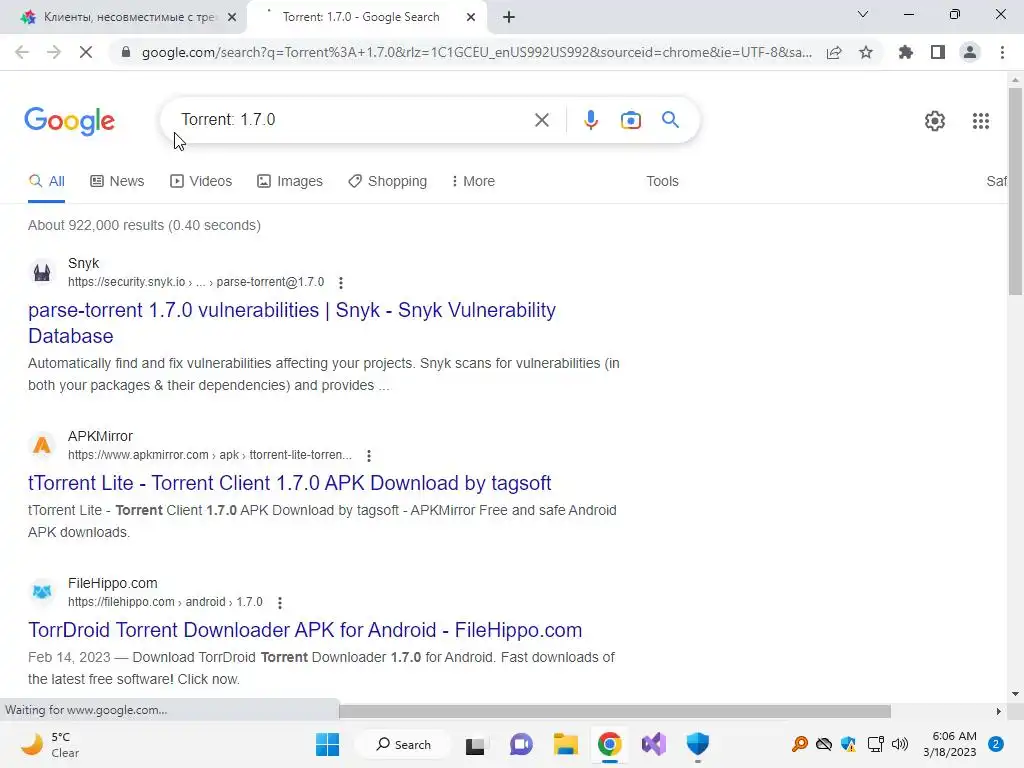Image resolution: width=1024 pixels, height=768 pixels.
Task: Open clock showing 6:06 AM
Action: (x=950, y=744)
